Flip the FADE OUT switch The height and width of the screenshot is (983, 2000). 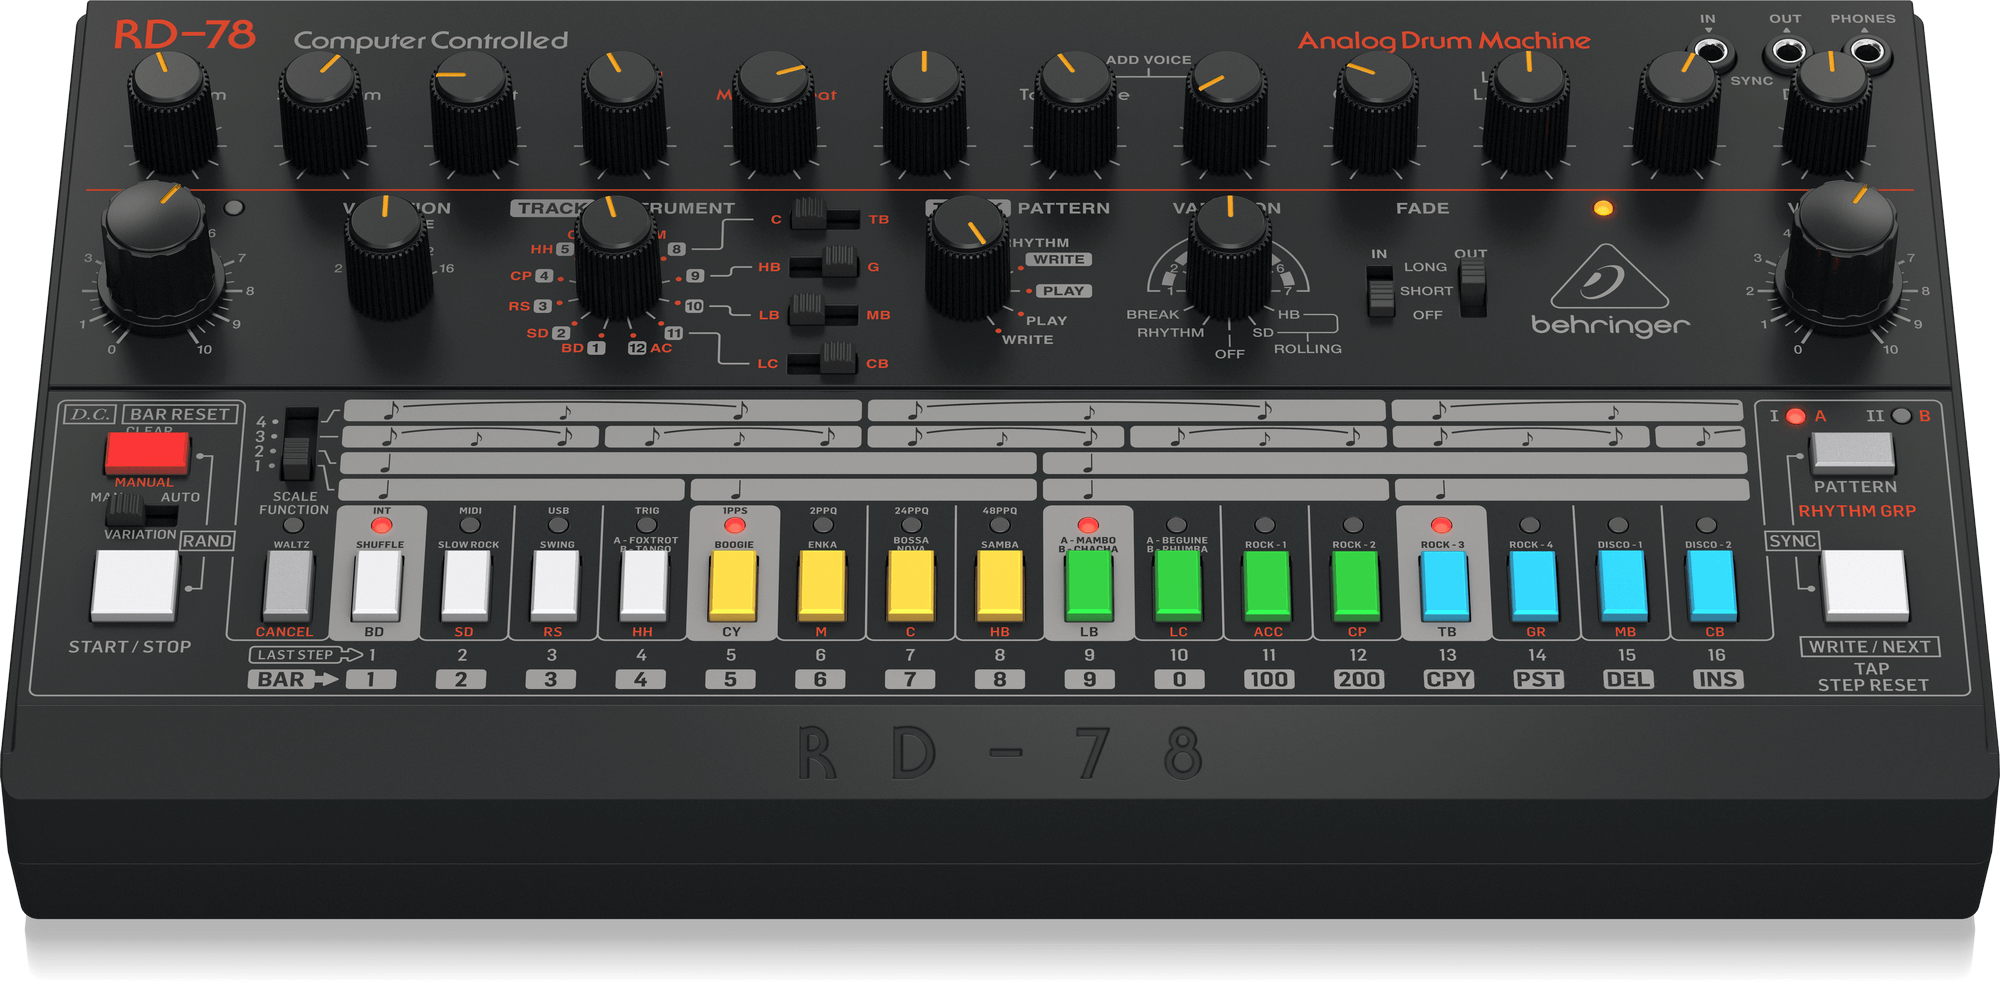click(x=1472, y=289)
